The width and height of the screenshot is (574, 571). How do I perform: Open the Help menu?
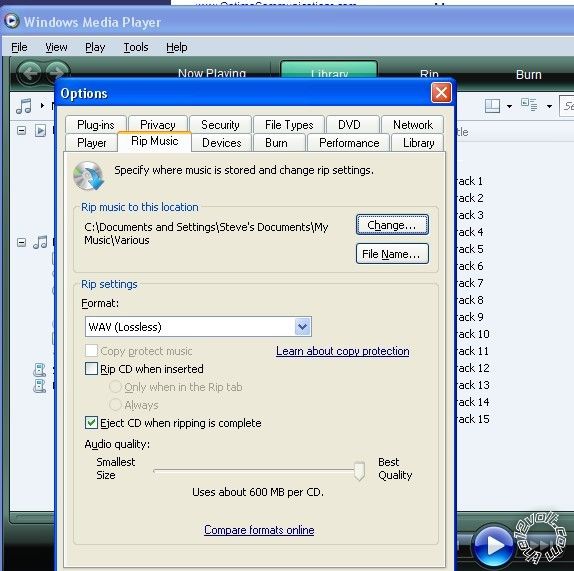pos(176,47)
